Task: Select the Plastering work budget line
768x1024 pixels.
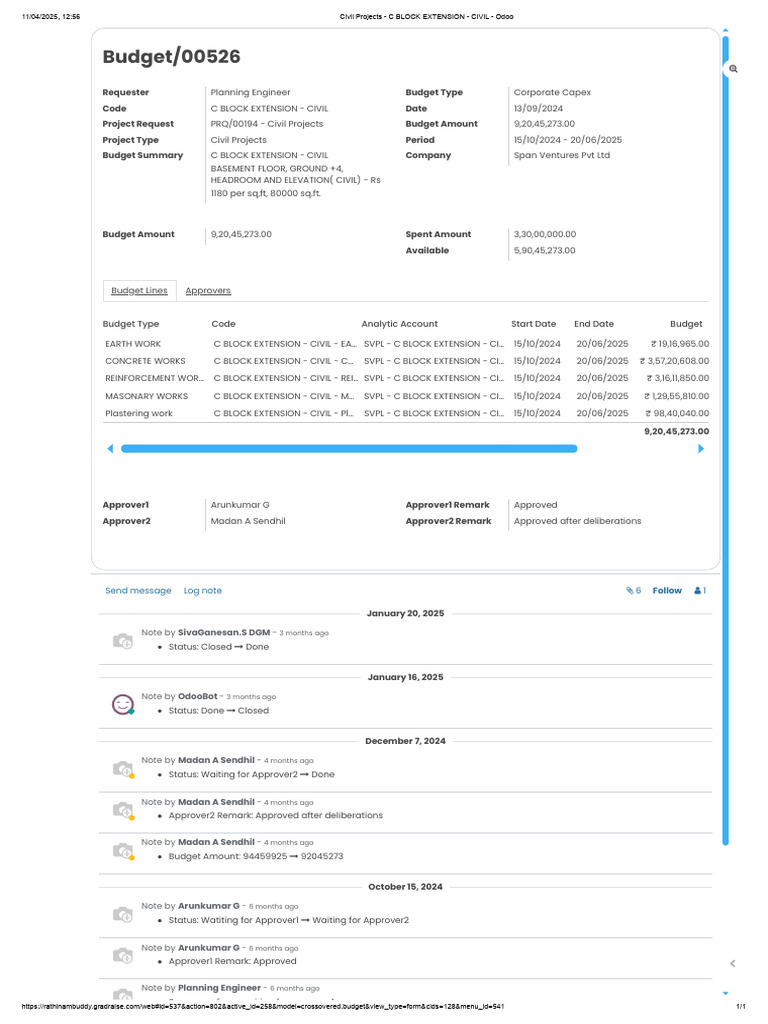Action: pos(406,413)
